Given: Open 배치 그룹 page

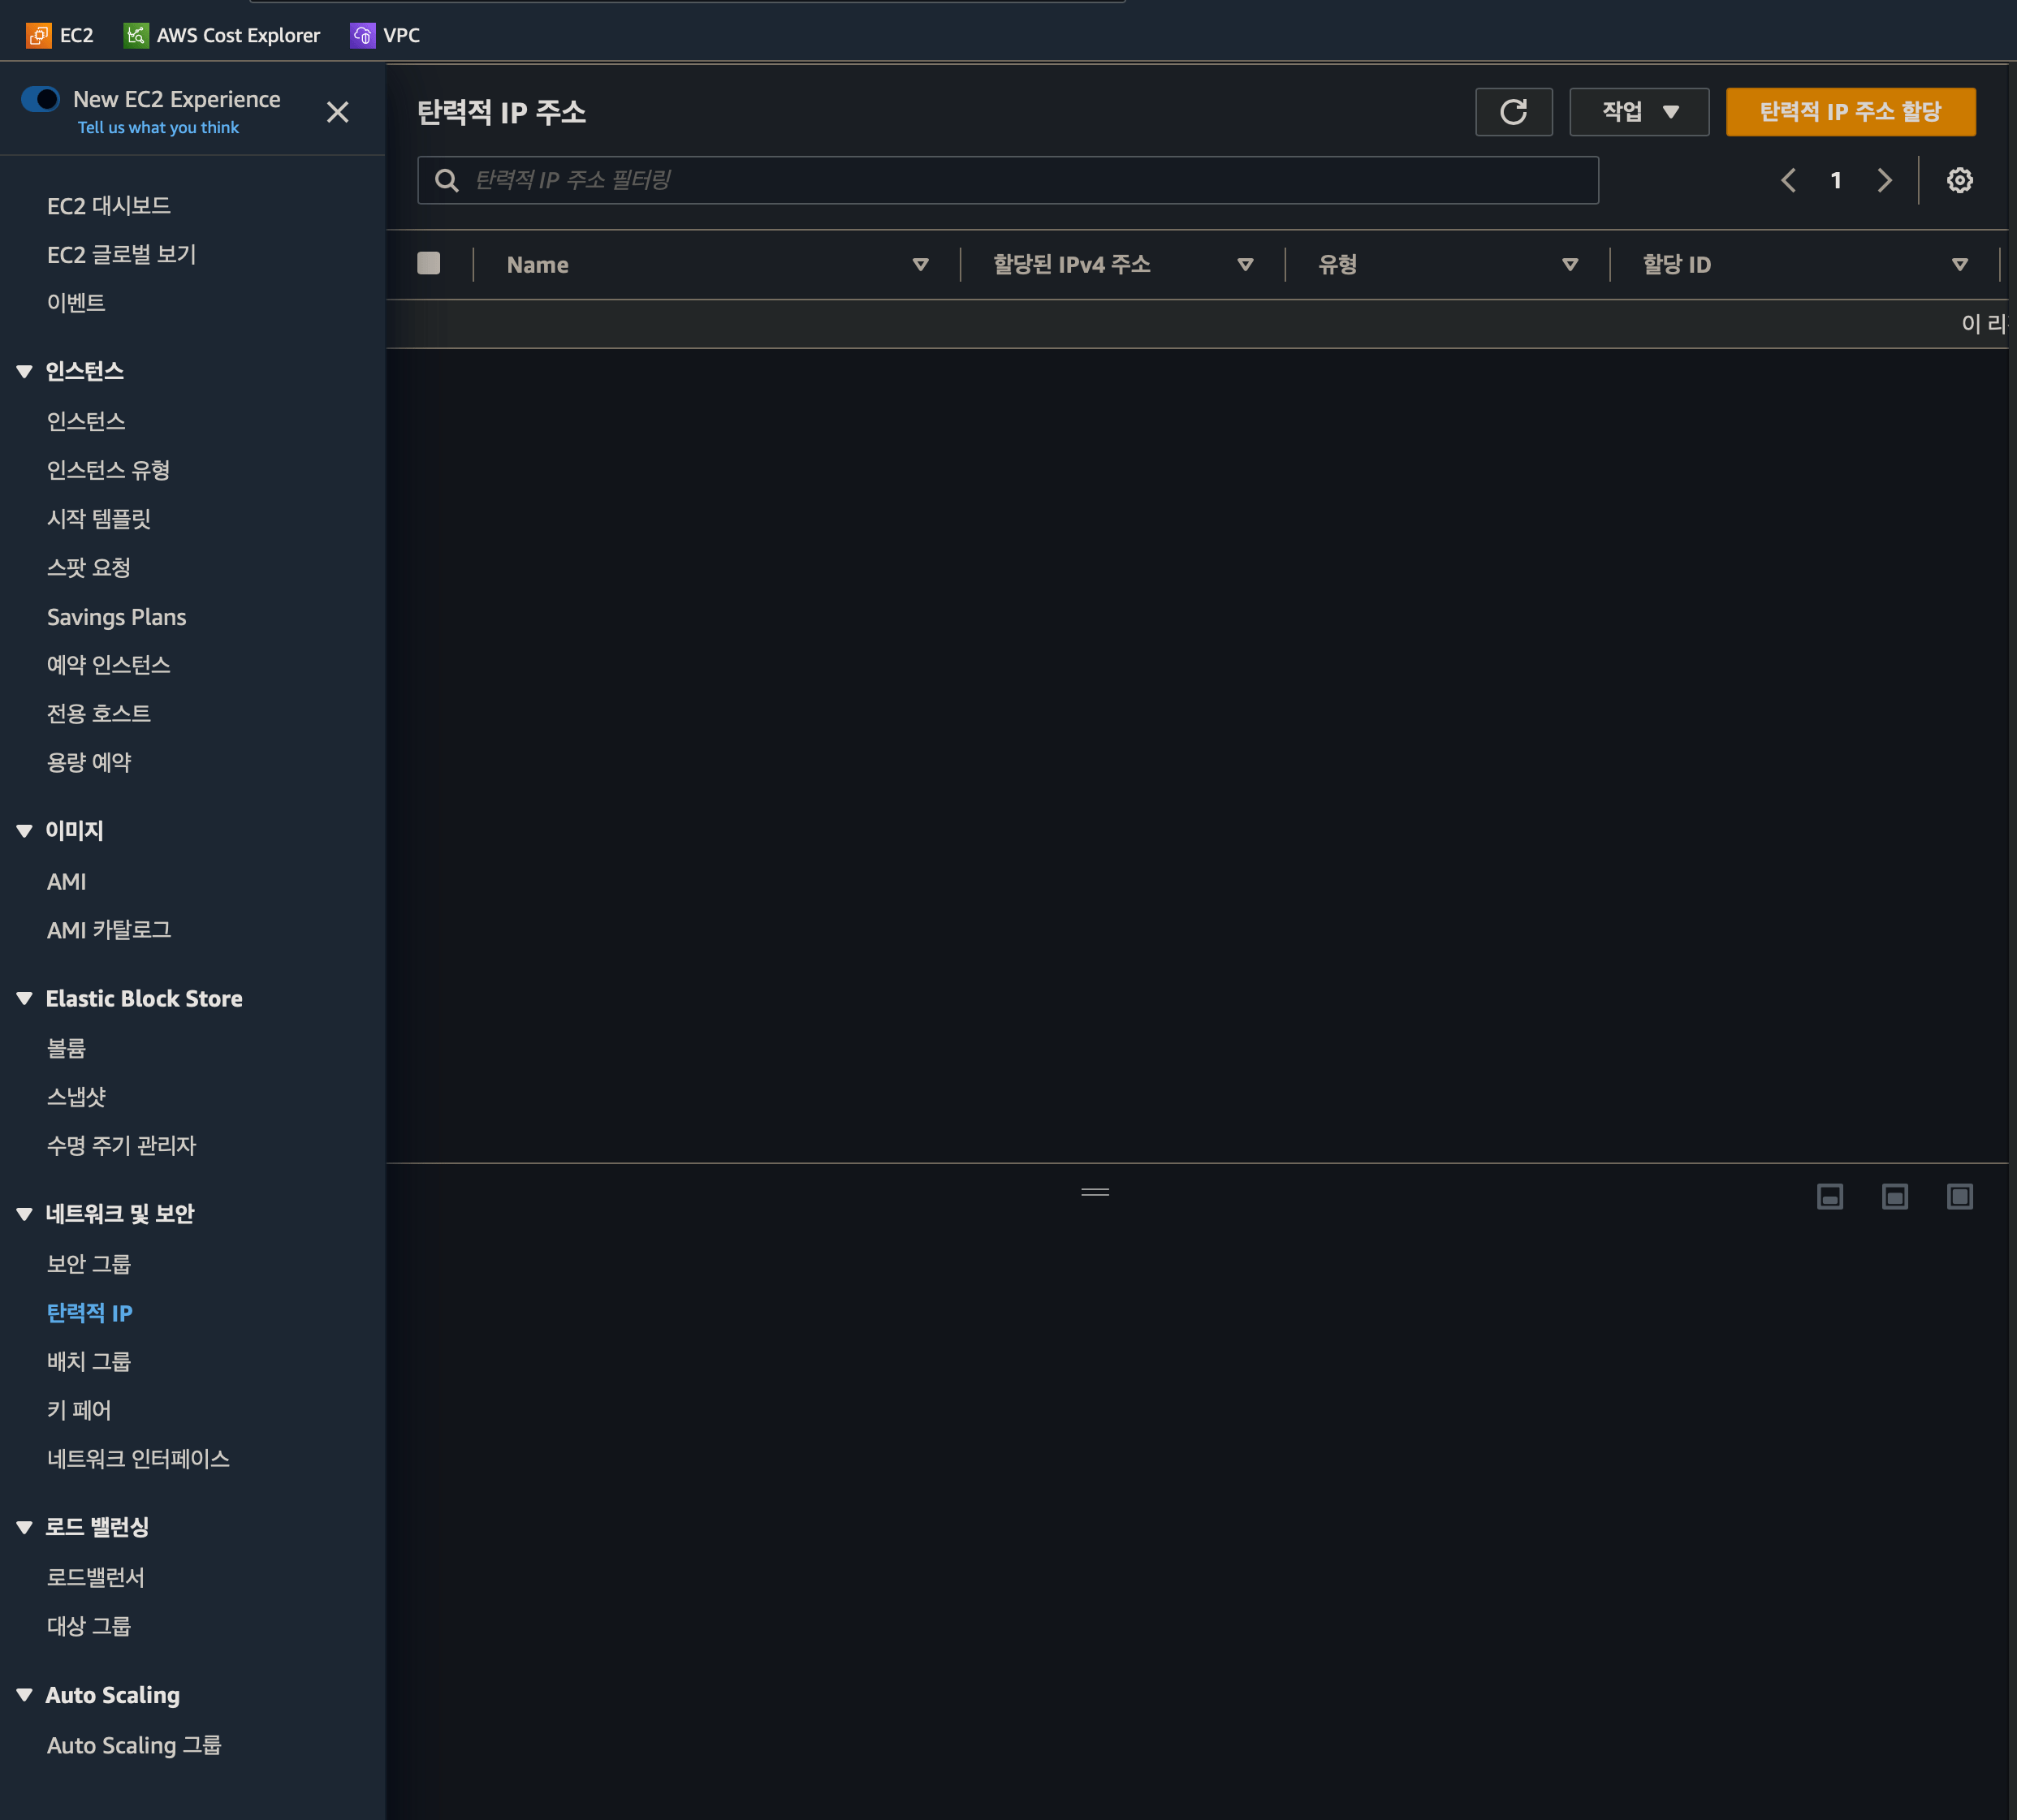Looking at the screenshot, I should 89,1362.
